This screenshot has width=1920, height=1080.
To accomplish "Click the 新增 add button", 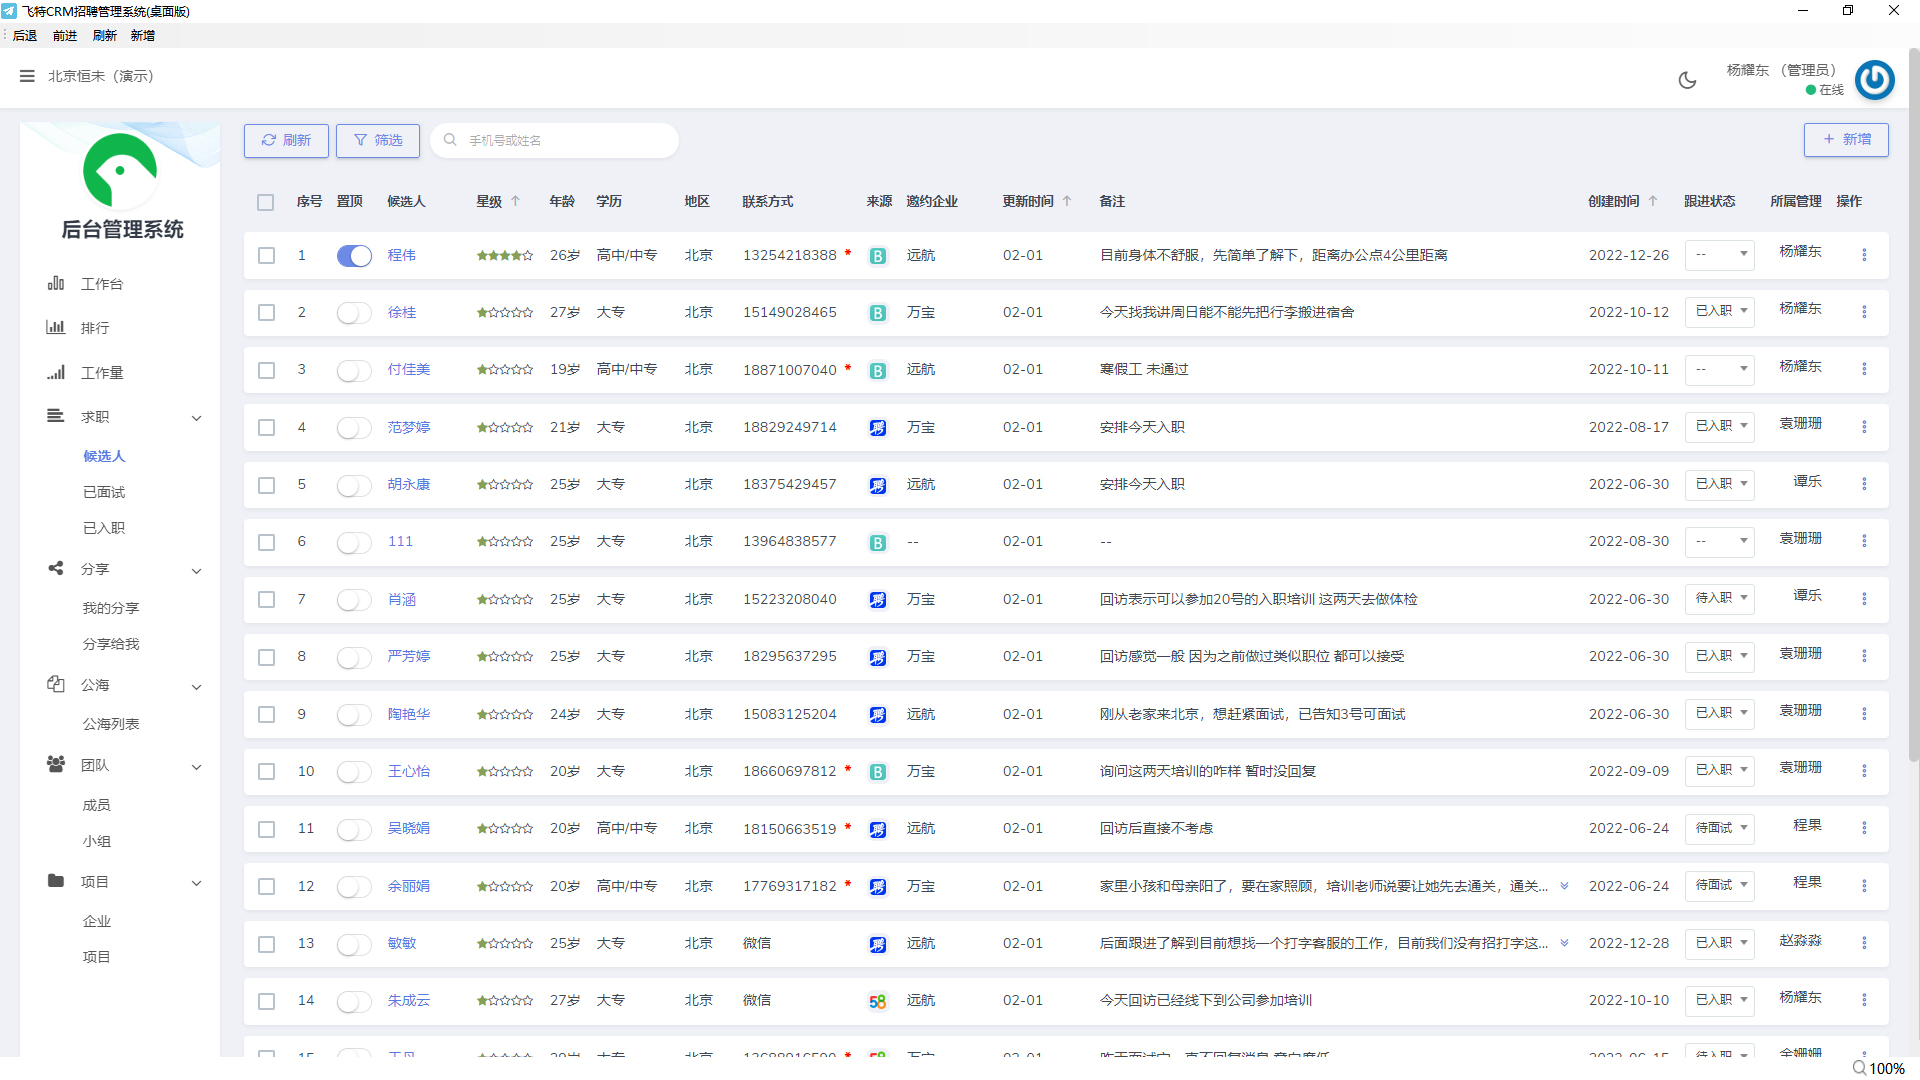I will (1846, 140).
